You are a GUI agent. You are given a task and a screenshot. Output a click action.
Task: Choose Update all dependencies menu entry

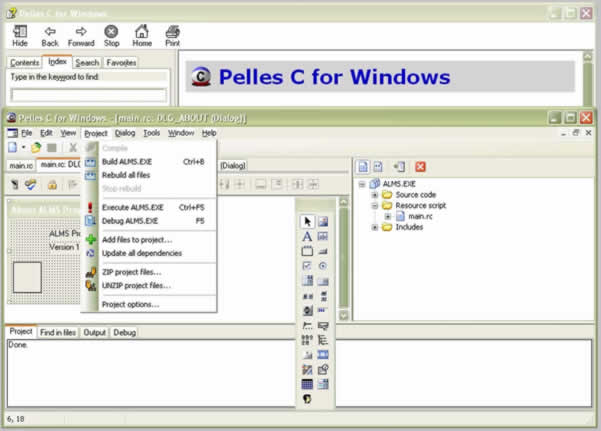tap(149, 253)
